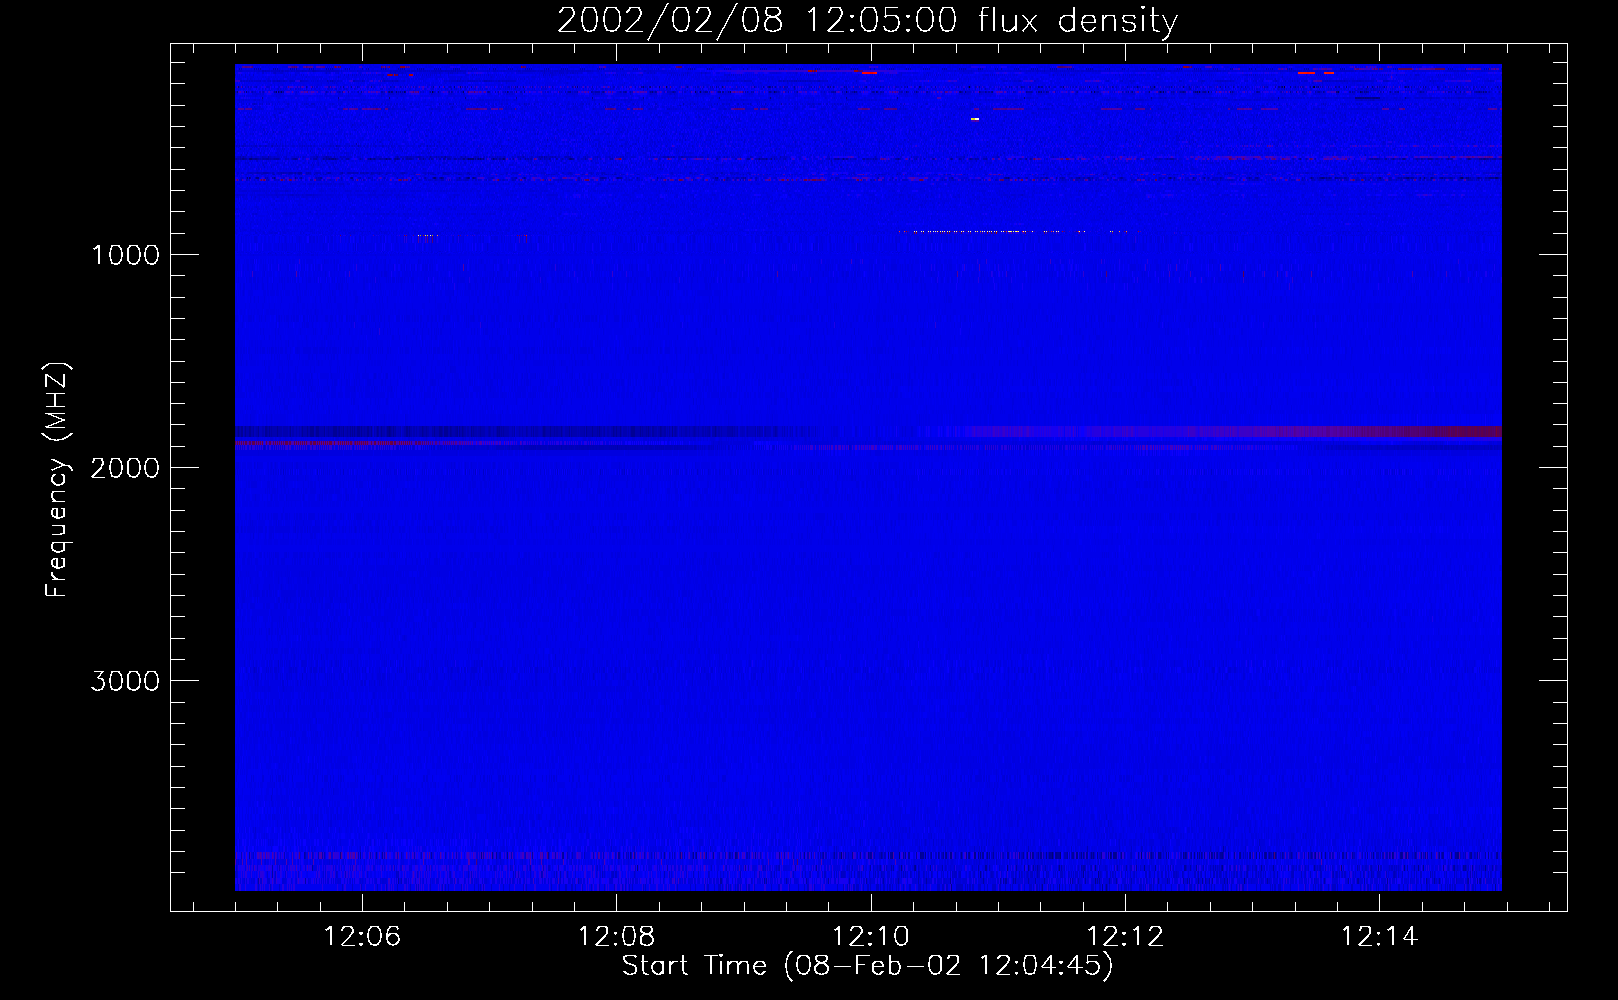
Task: Click the 2000 MHz axis tick label
Action: (125, 468)
